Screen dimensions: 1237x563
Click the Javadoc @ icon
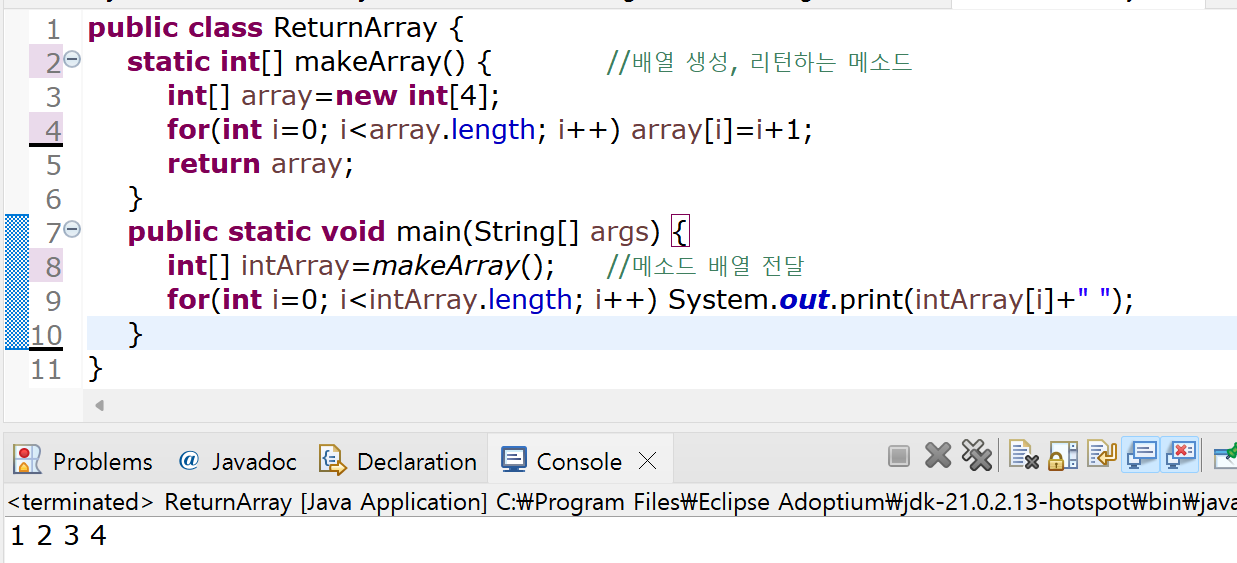pos(188,460)
